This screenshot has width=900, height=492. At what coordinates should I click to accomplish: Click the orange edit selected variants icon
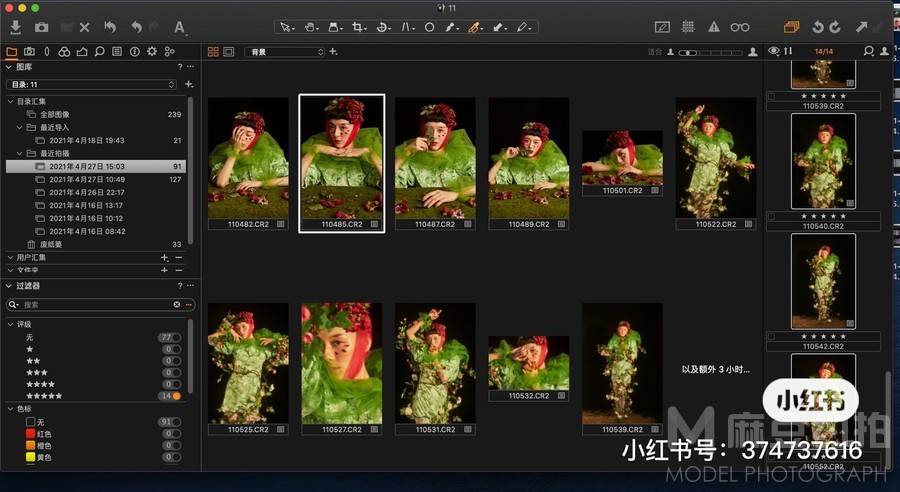[792, 27]
